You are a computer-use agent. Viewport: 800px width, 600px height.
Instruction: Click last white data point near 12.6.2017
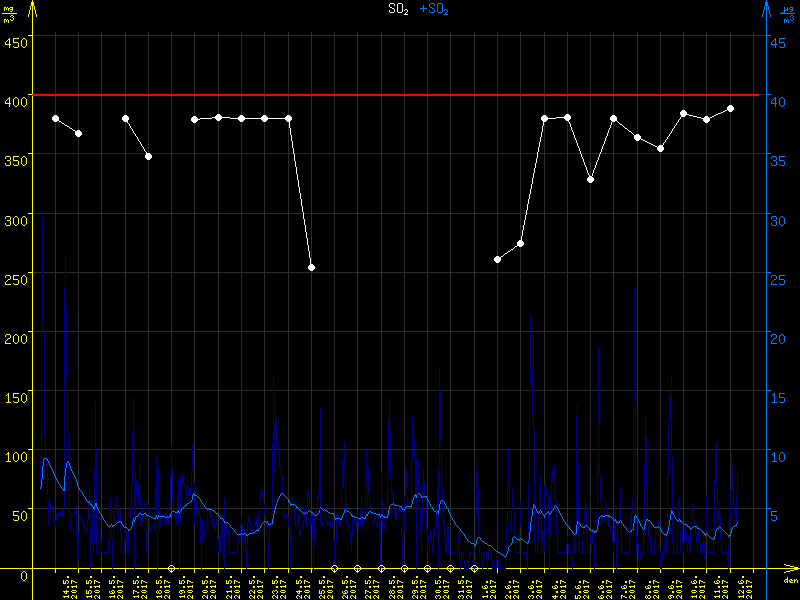[730, 108]
